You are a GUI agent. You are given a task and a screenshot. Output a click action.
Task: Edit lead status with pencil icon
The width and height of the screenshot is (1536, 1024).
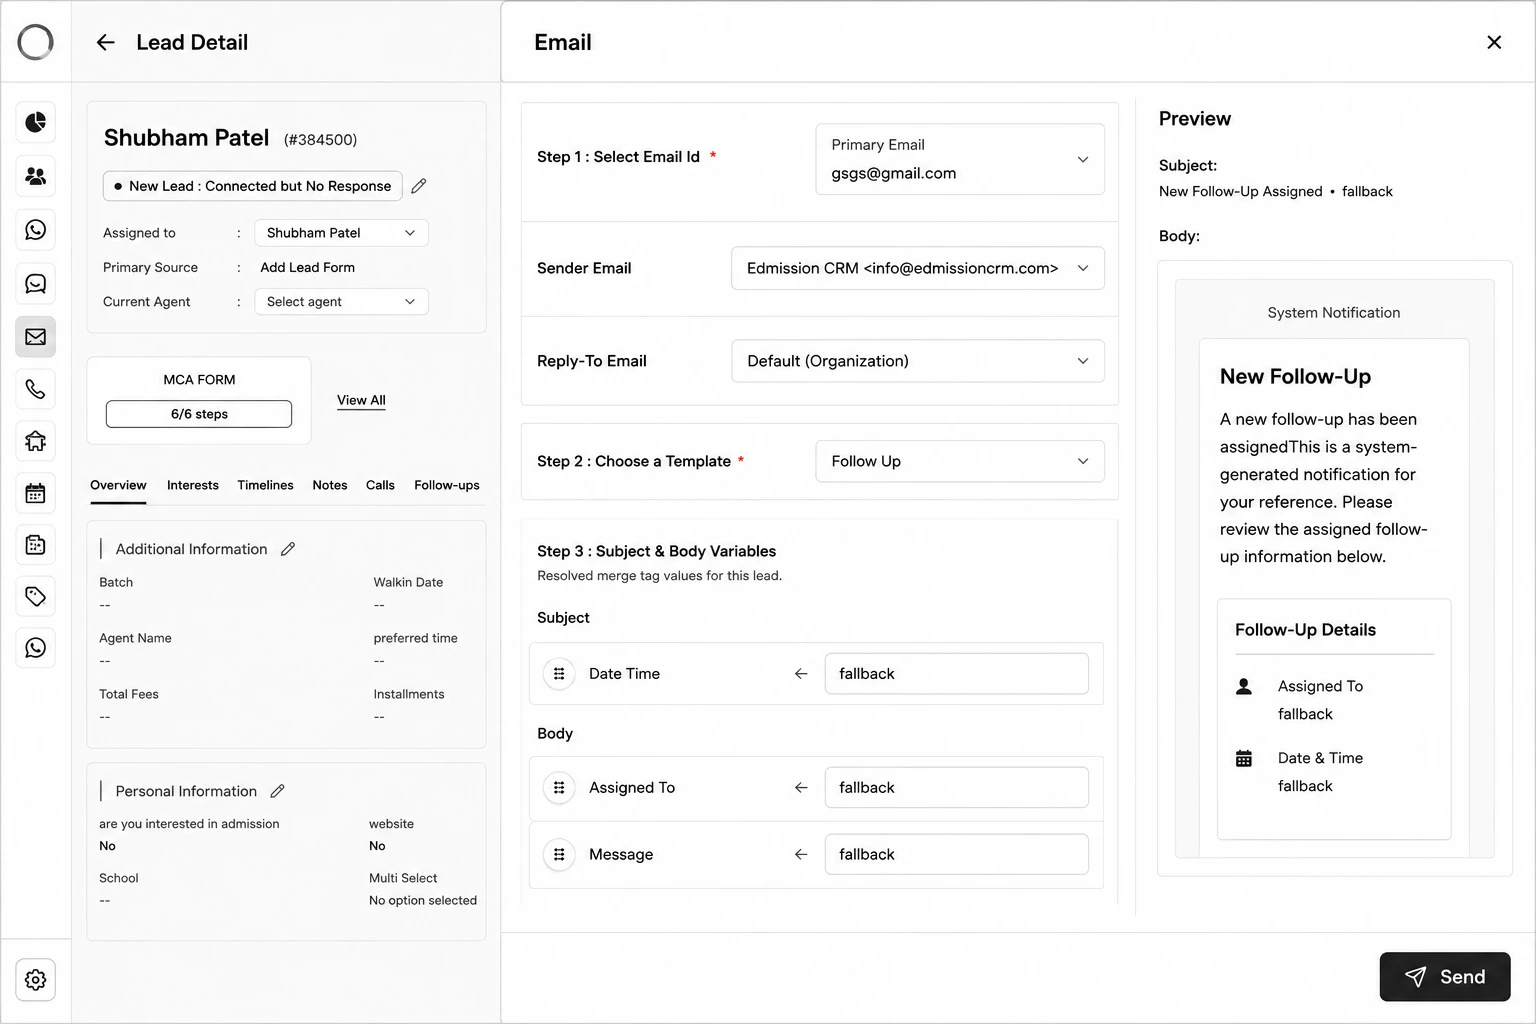[419, 186]
